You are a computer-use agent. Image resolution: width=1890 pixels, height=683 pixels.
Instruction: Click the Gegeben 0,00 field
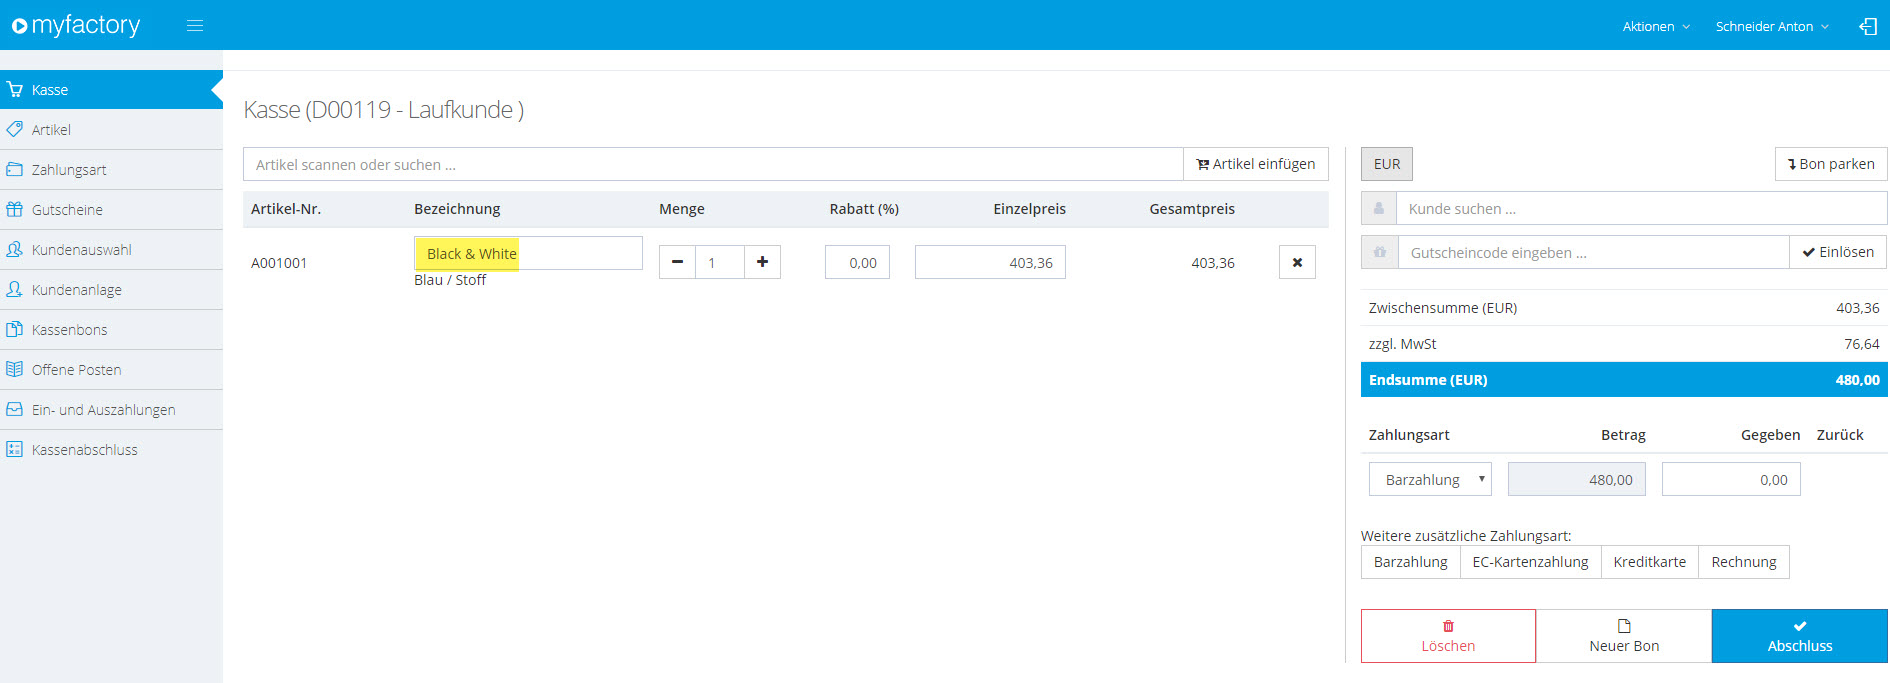pos(1731,479)
